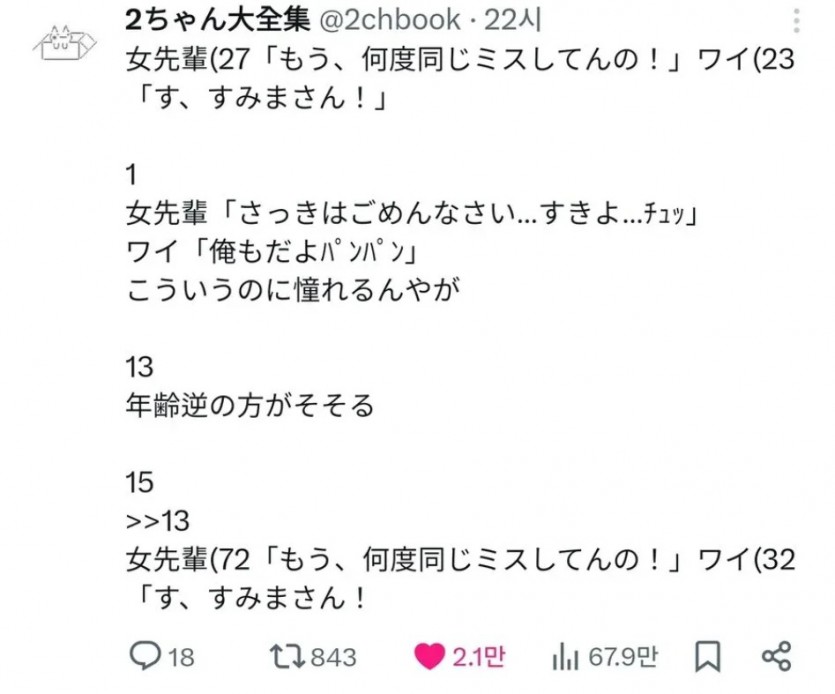Click the >>13 reply reference
Image resolution: width=835 pixels, height=694 pixels.
pyautogui.click(x=158, y=521)
